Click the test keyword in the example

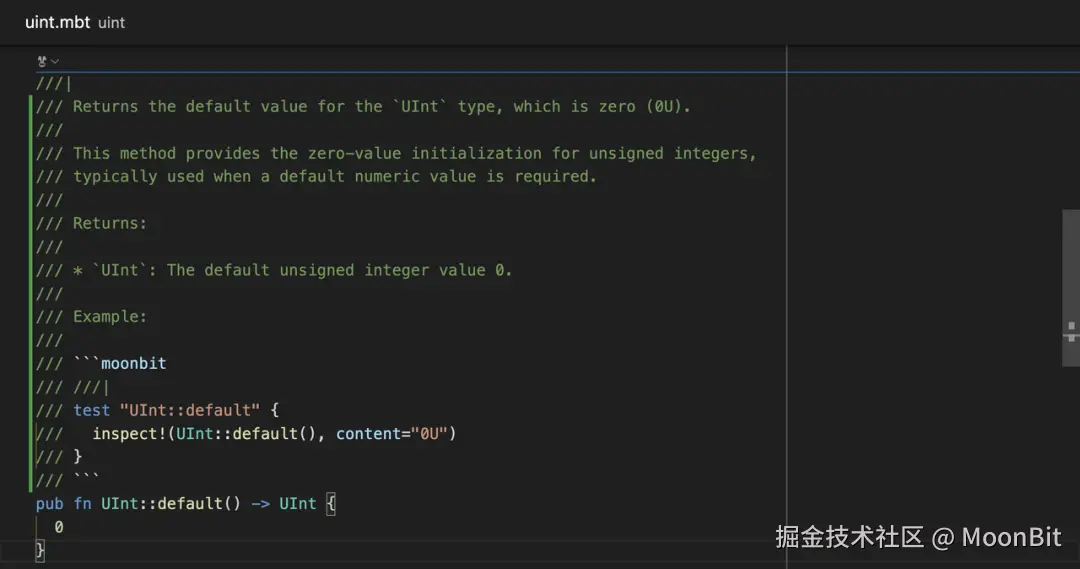coord(92,410)
